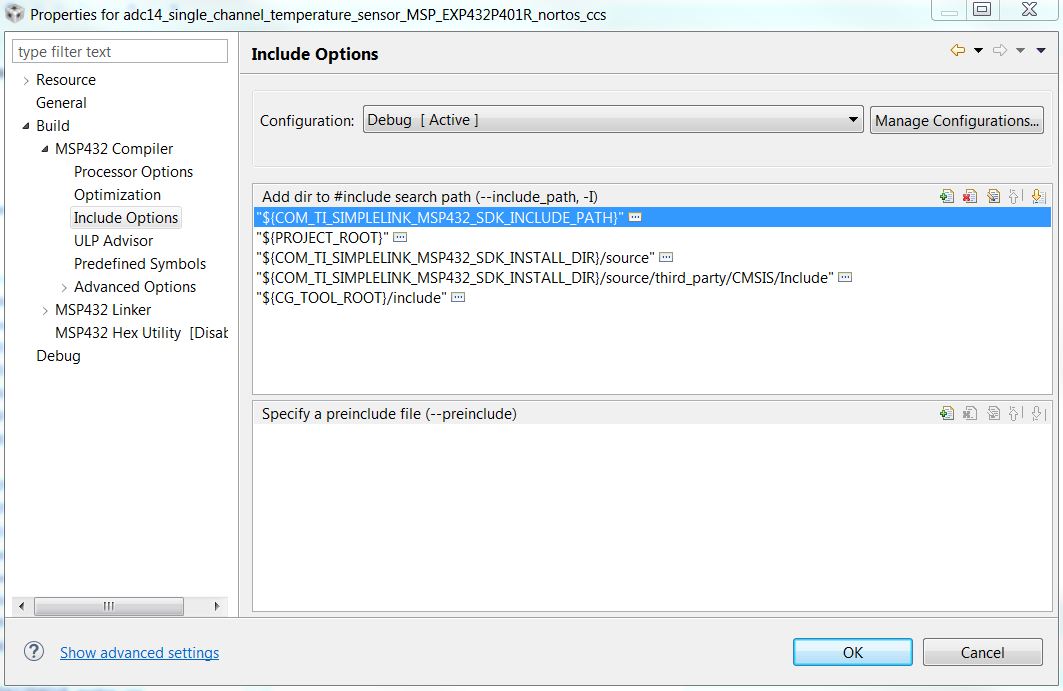Select Optimization page
Image resolution: width=1063 pixels, height=691 pixels.
pos(117,195)
